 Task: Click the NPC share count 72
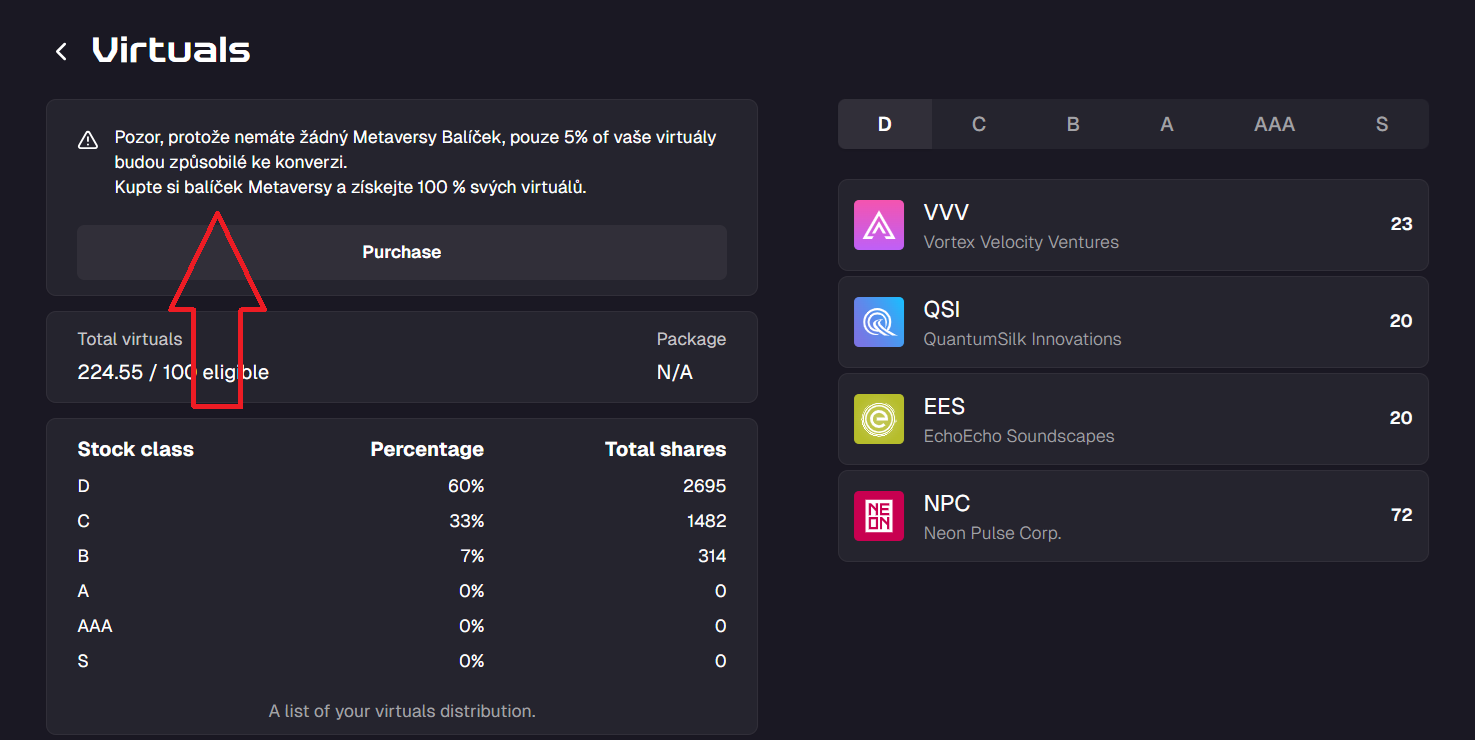pos(1401,515)
